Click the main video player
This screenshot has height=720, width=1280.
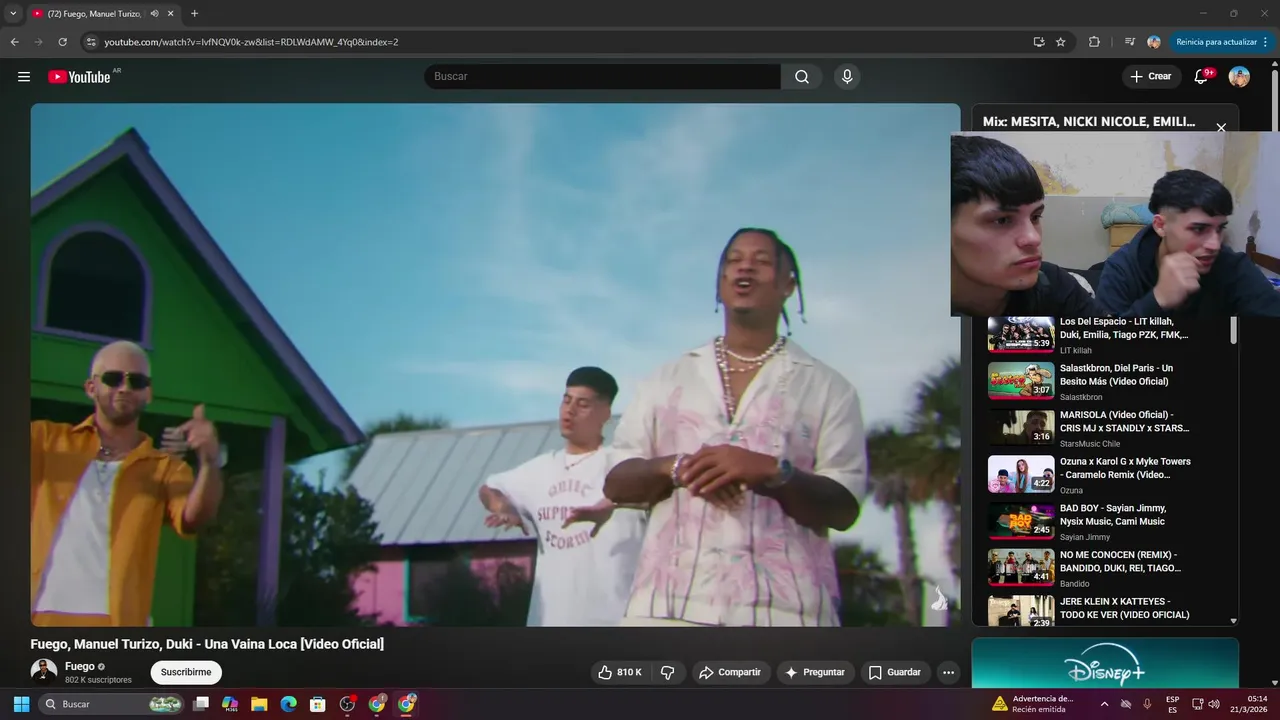[x=495, y=365]
